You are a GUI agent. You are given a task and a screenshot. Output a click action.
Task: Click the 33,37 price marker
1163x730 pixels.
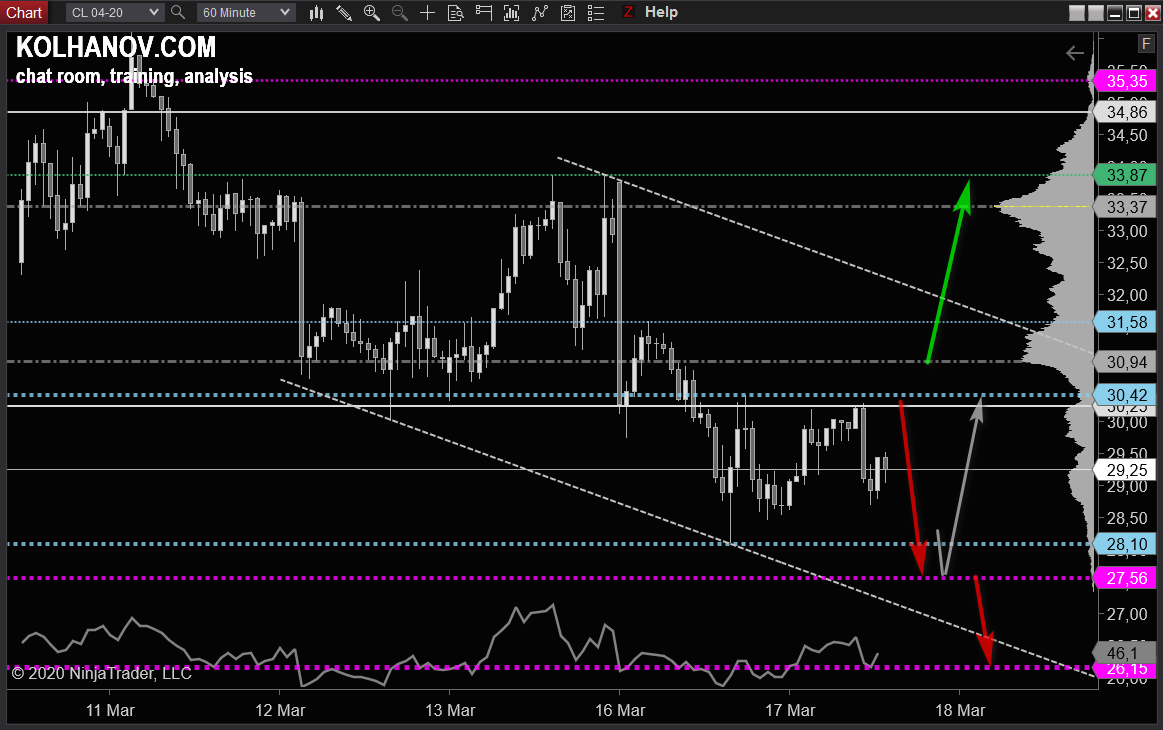(x=1126, y=207)
